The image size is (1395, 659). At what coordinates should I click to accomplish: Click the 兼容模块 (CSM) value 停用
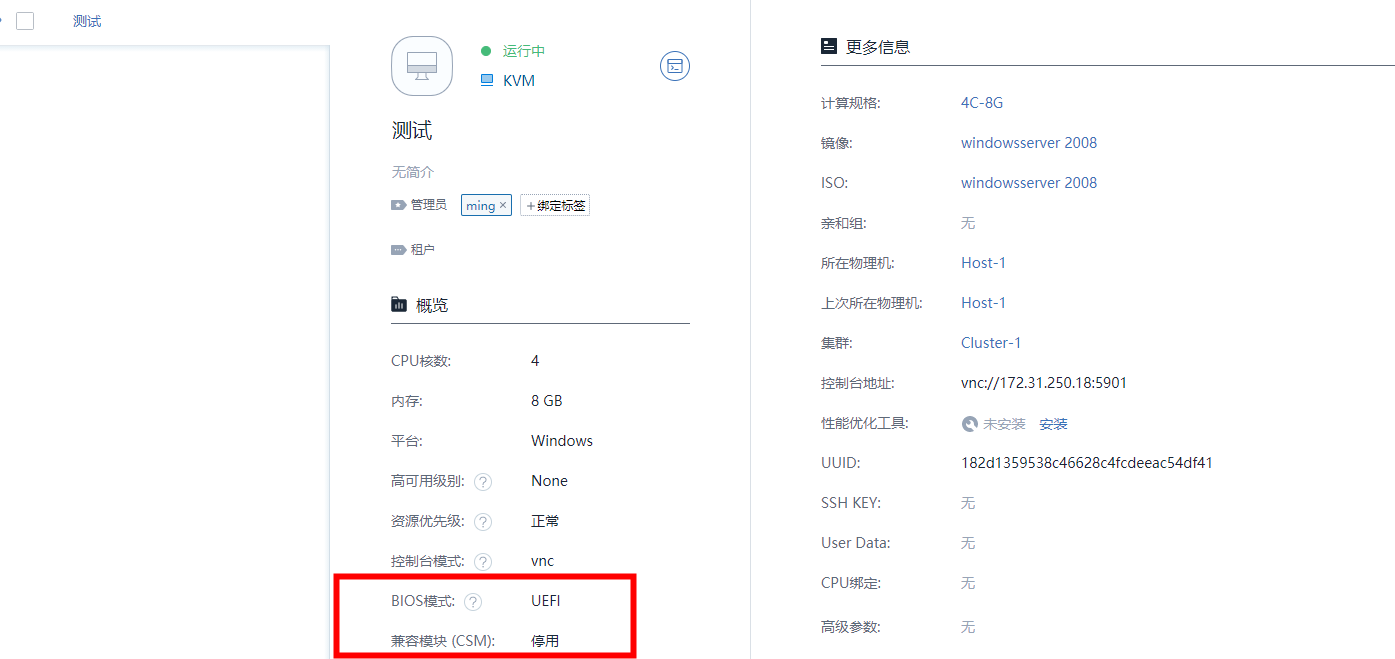pyautogui.click(x=545, y=641)
